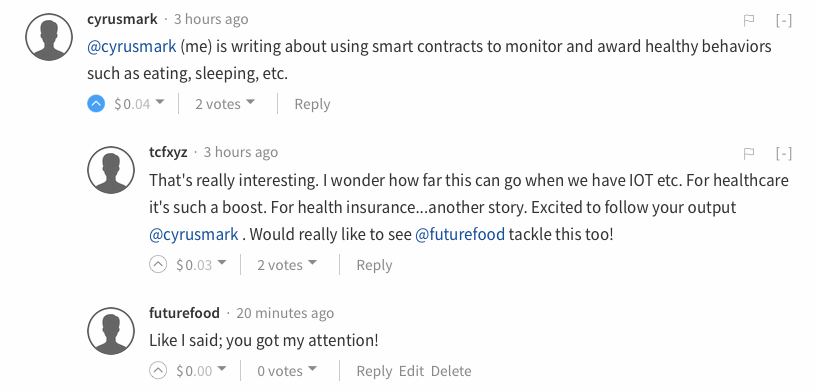This screenshot has height=392, width=816.
Task: Collapse the tcfxyz comment
Action: [784, 154]
